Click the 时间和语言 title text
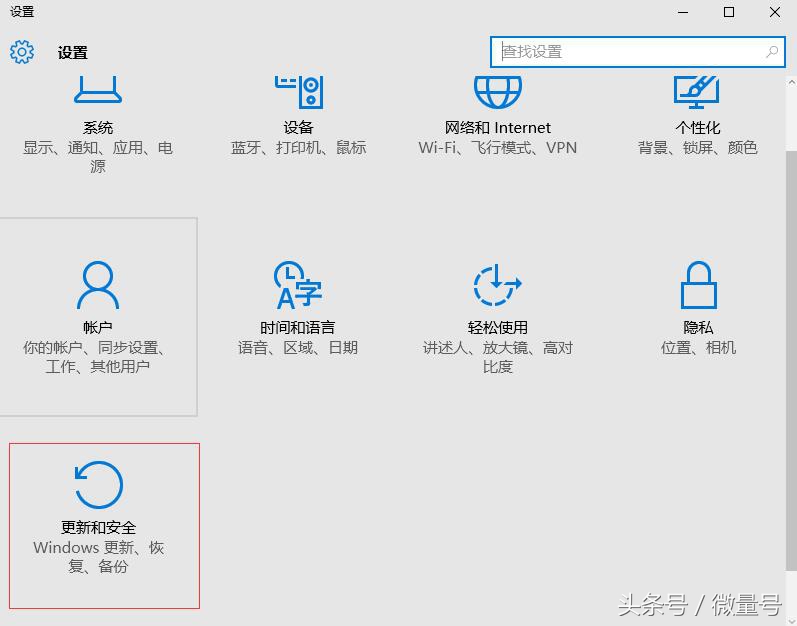 298,328
